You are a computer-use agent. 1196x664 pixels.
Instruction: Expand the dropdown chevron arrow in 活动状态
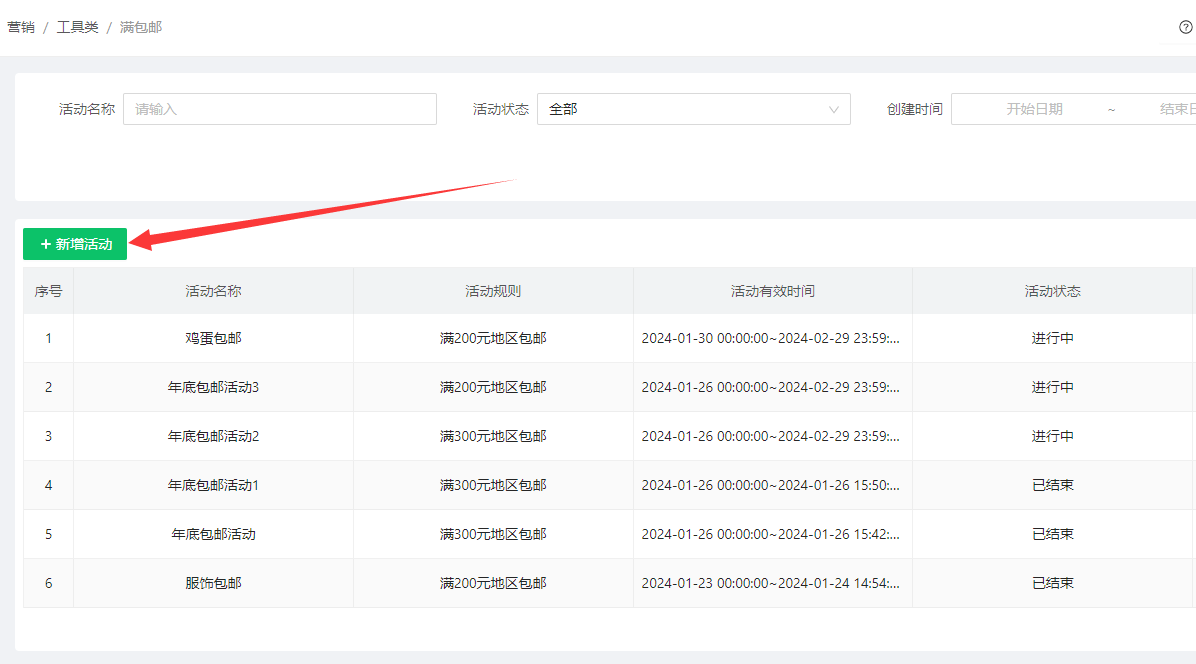click(834, 109)
